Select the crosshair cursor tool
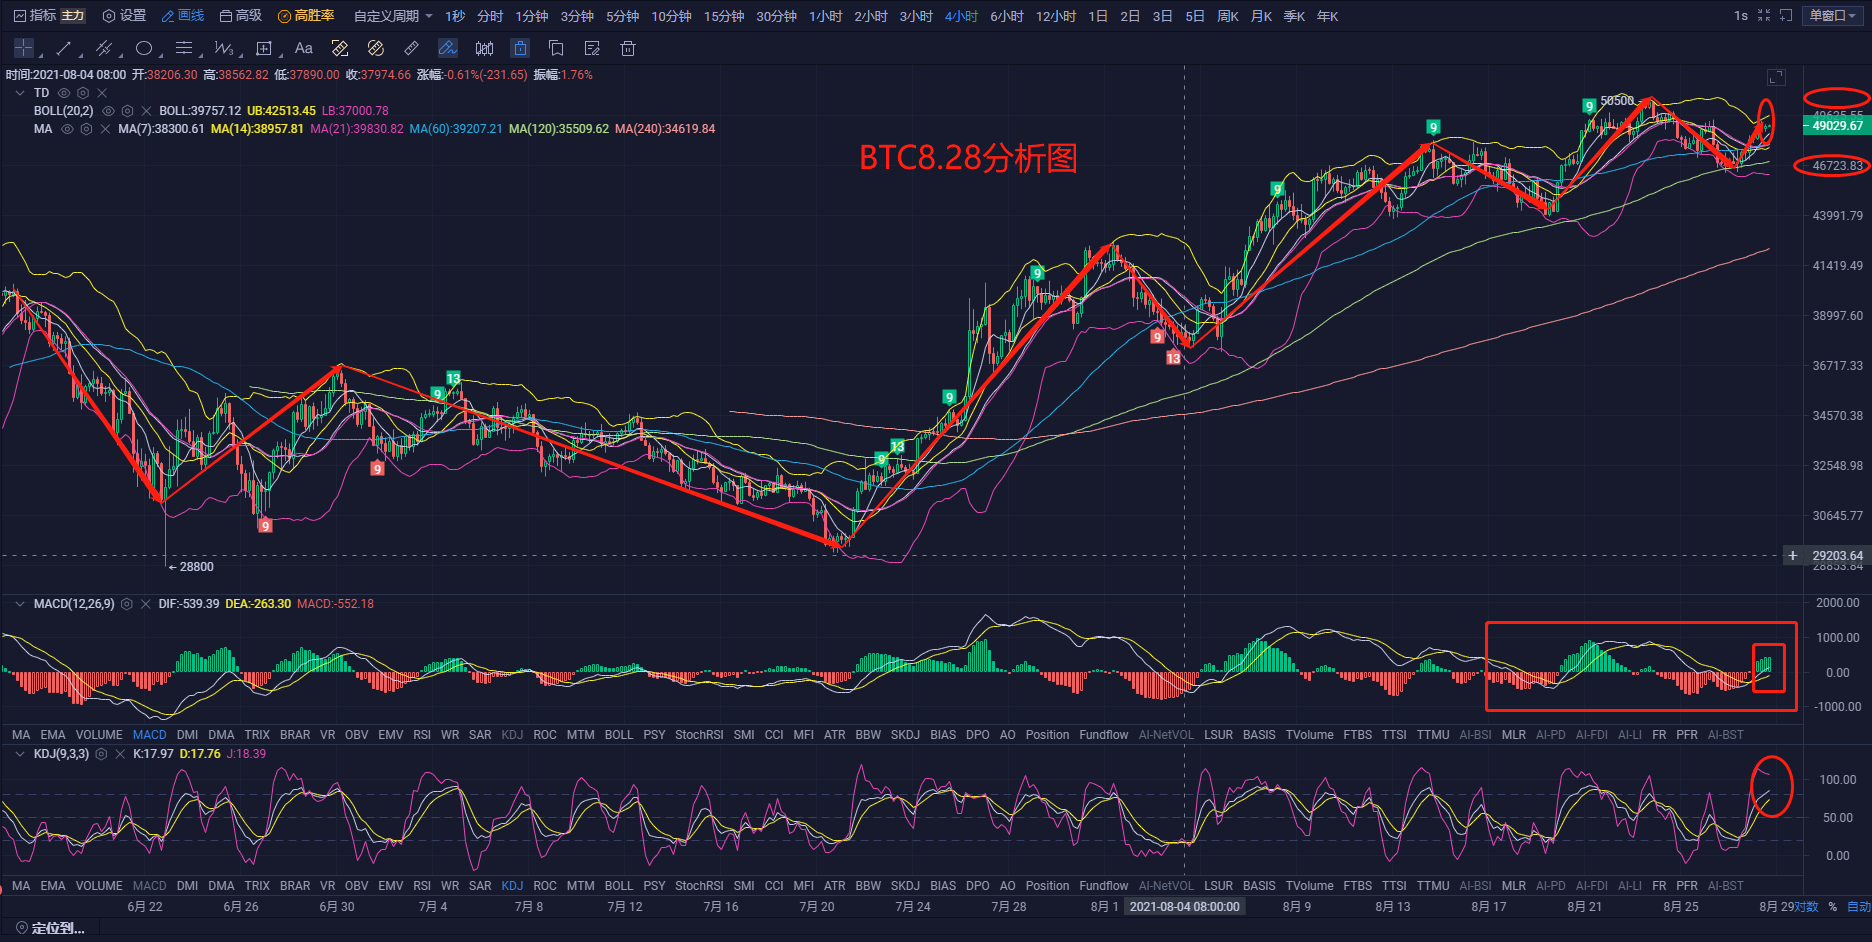1872x942 pixels. 24,48
